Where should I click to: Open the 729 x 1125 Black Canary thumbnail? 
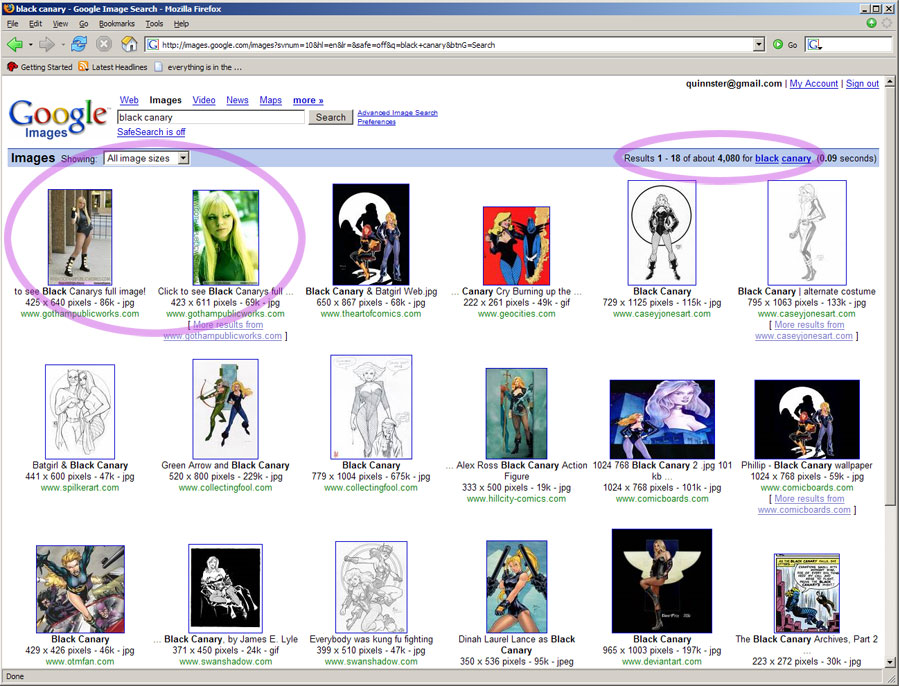(662, 232)
